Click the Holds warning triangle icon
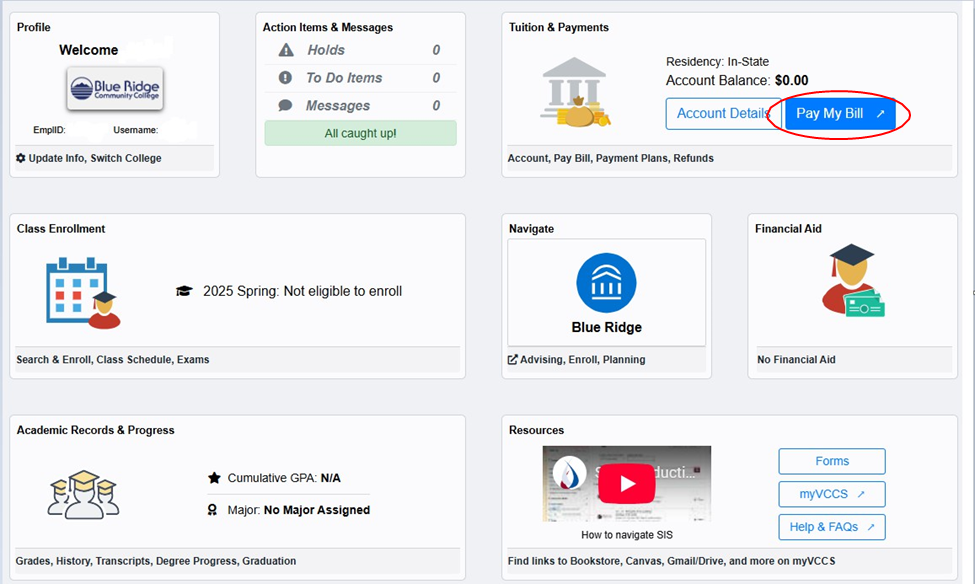Viewport: 975px width, 584px height. [286, 50]
